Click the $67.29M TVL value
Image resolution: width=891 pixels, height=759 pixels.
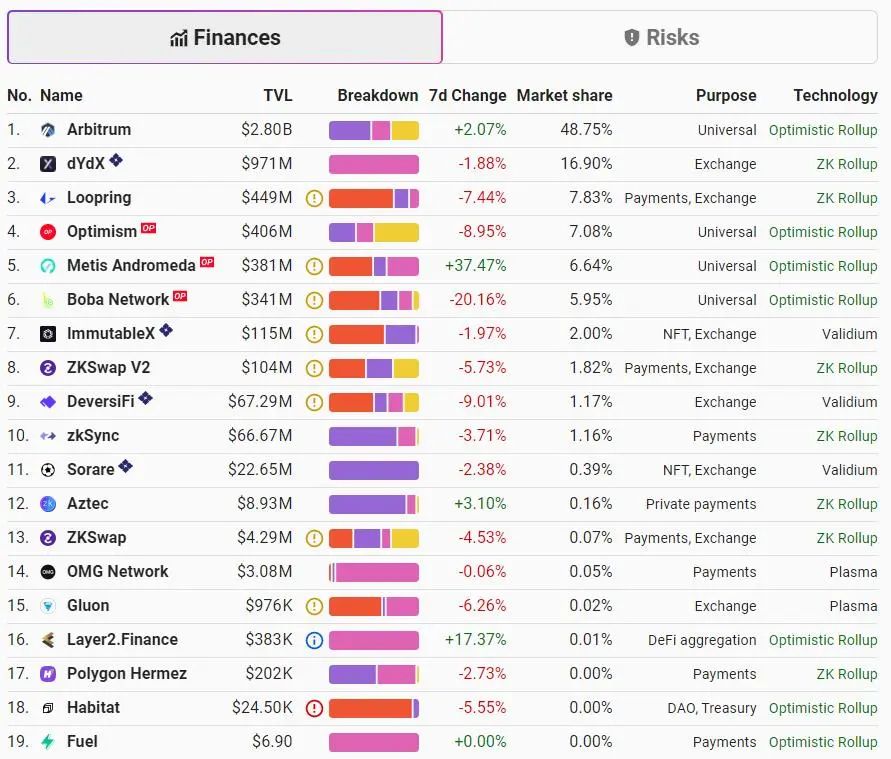click(x=260, y=402)
